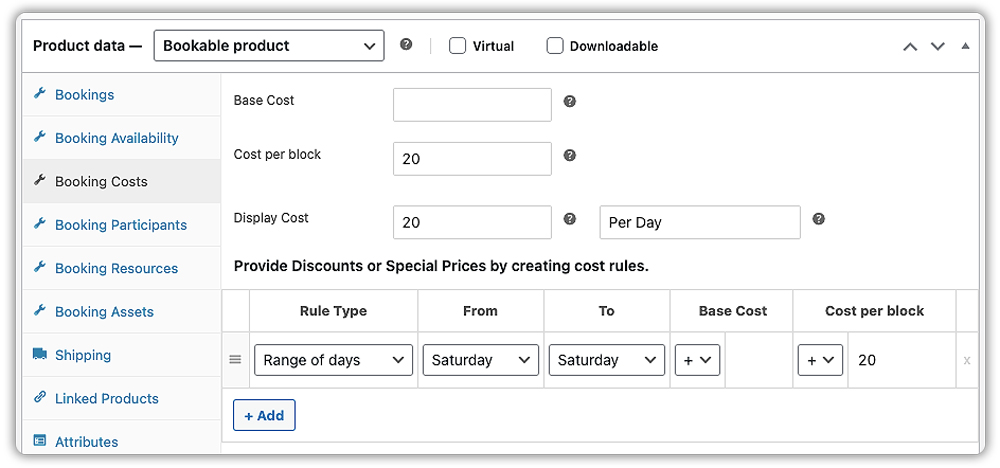Click the Rule Type column header
This screenshot has height=468, width=1000.
(334, 311)
